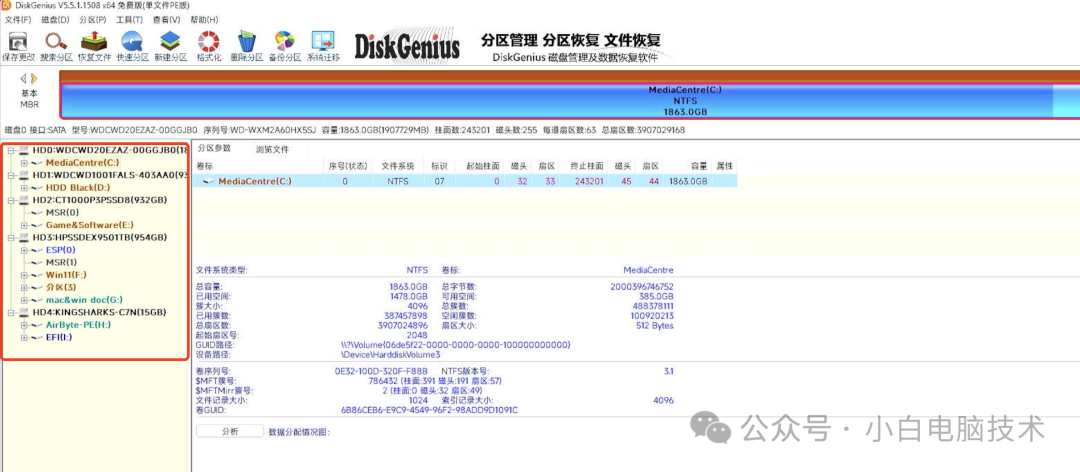
Task: Open the 帮助(H) menu
Action: (x=204, y=19)
